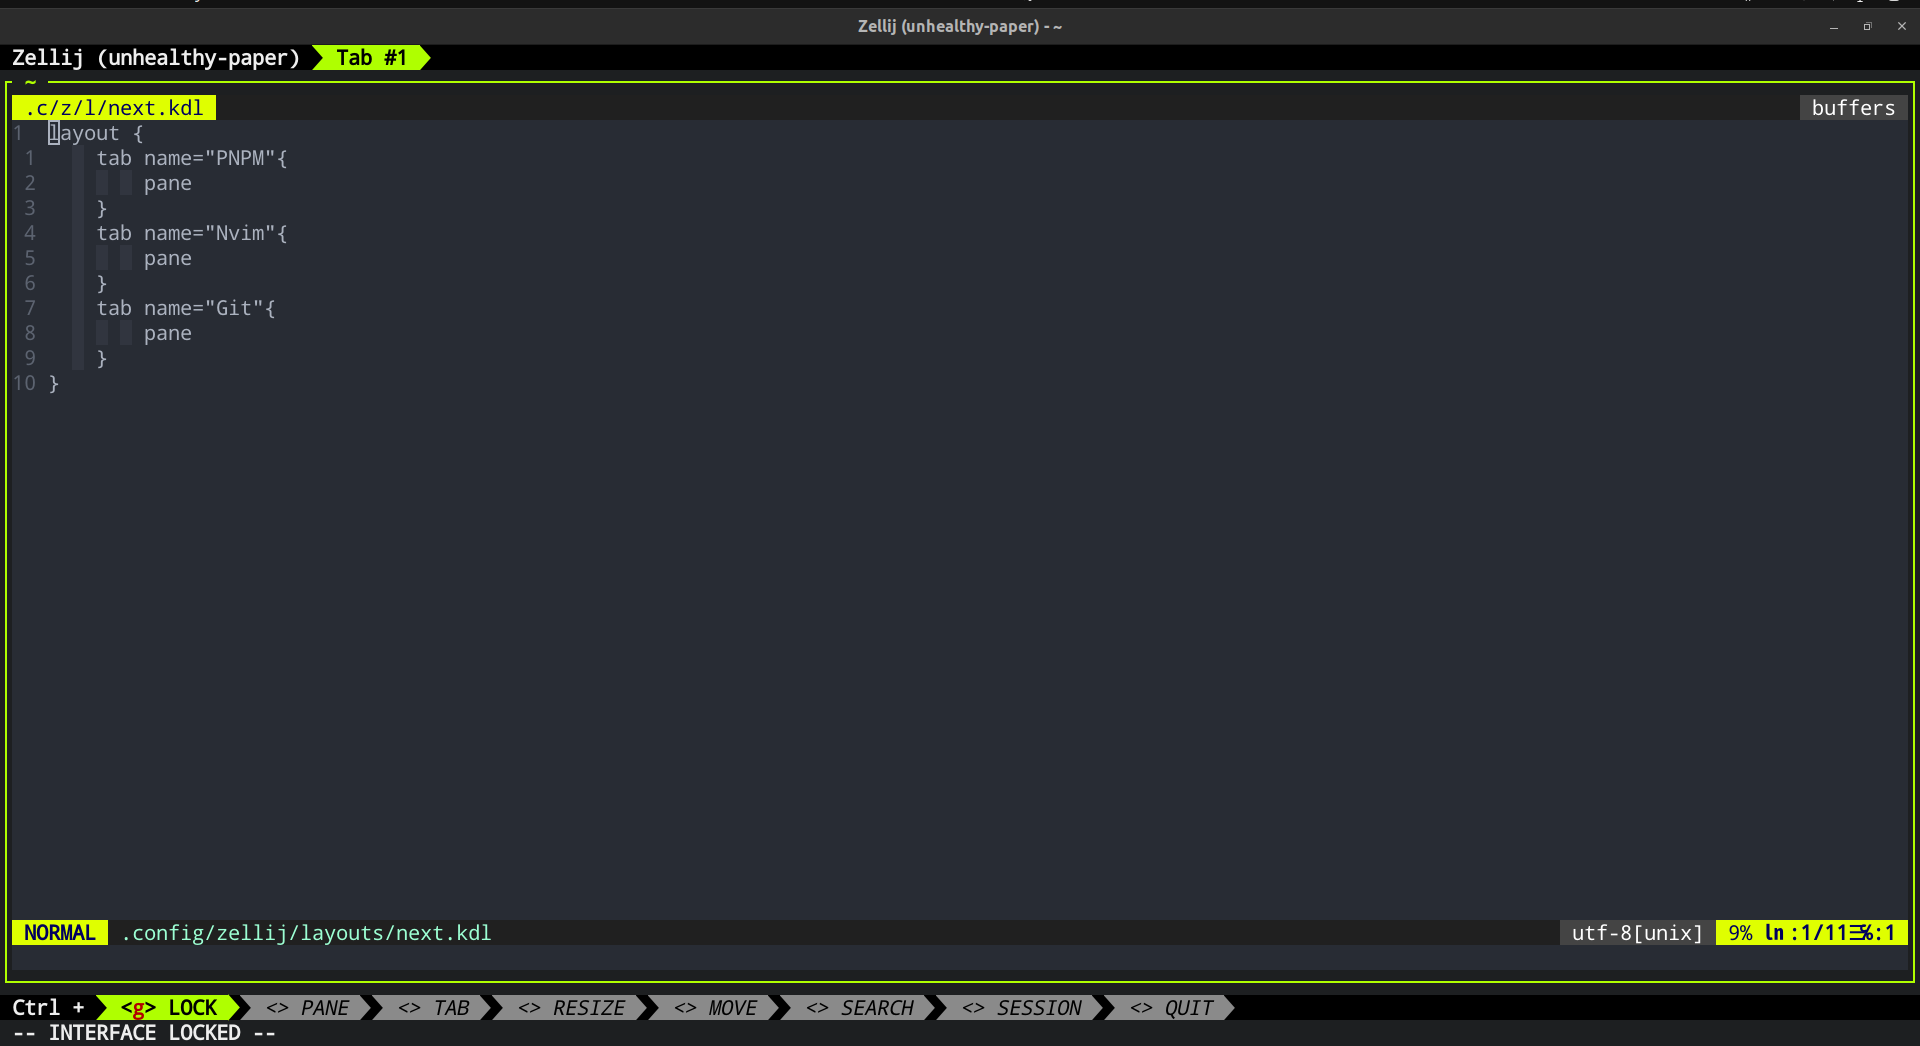Image resolution: width=1920 pixels, height=1046 pixels.
Task: Toggle the NORMAL mode indicator
Action: click(58, 932)
